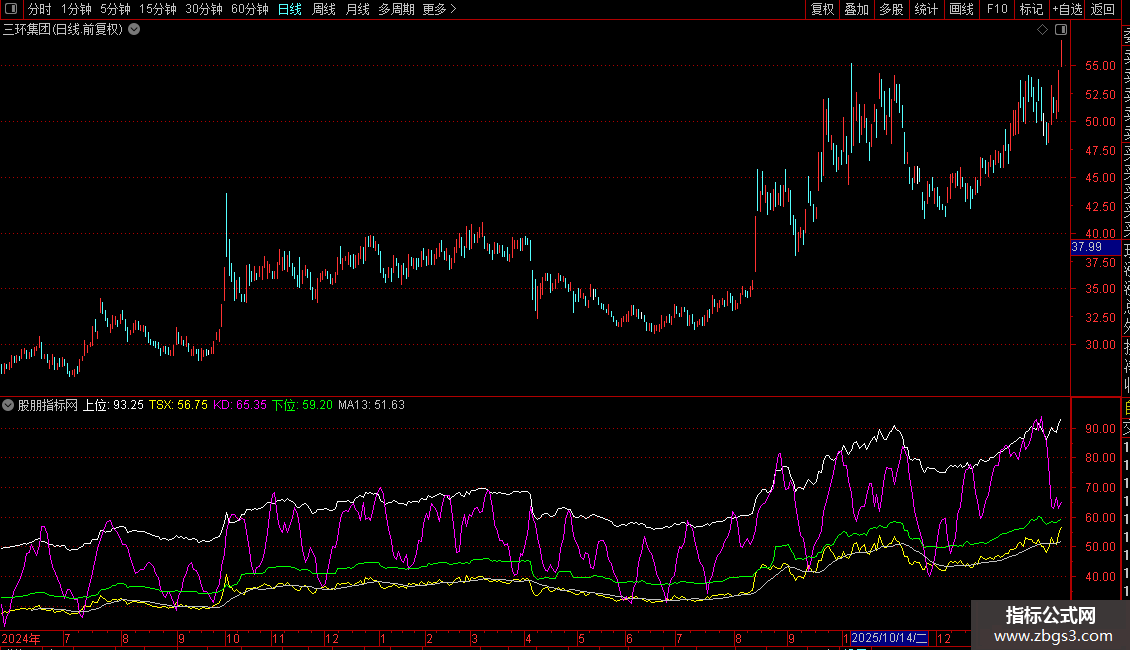Click the 标记 mark button
The image size is (1130, 650).
[1031, 9]
